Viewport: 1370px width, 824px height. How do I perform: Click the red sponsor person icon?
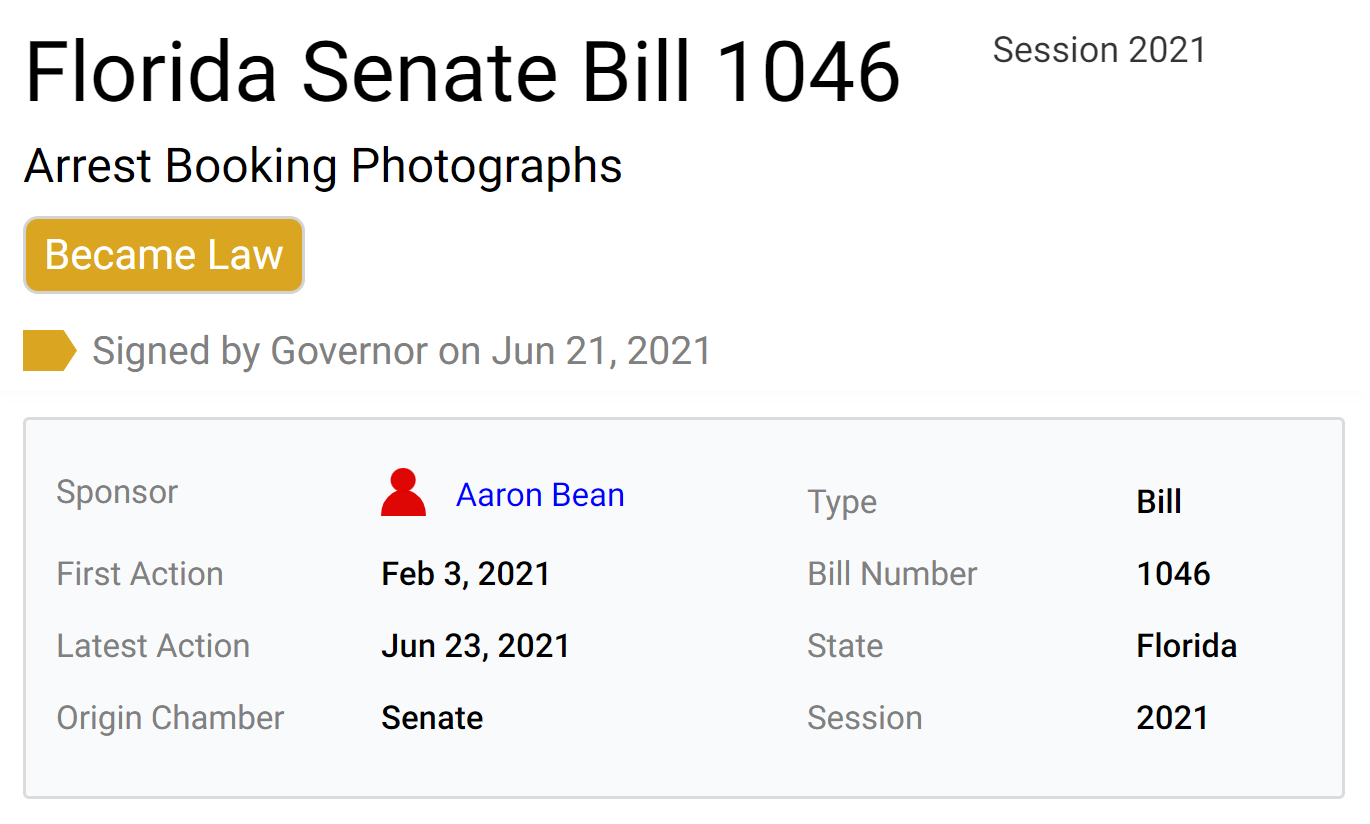[x=403, y=493]
